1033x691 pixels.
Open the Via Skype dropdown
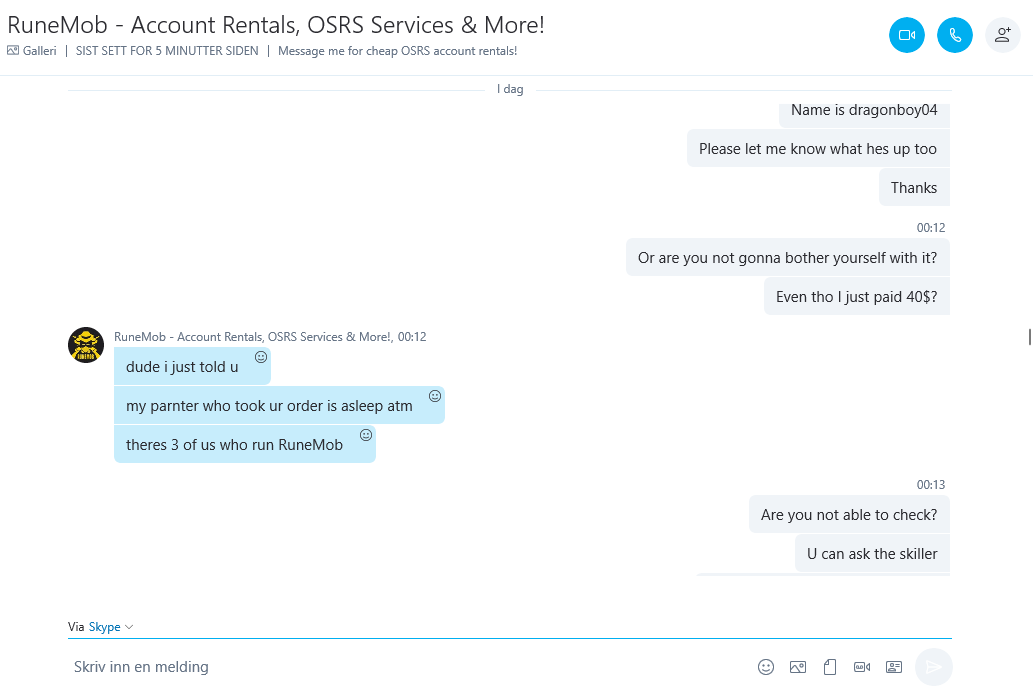point(110,626)
